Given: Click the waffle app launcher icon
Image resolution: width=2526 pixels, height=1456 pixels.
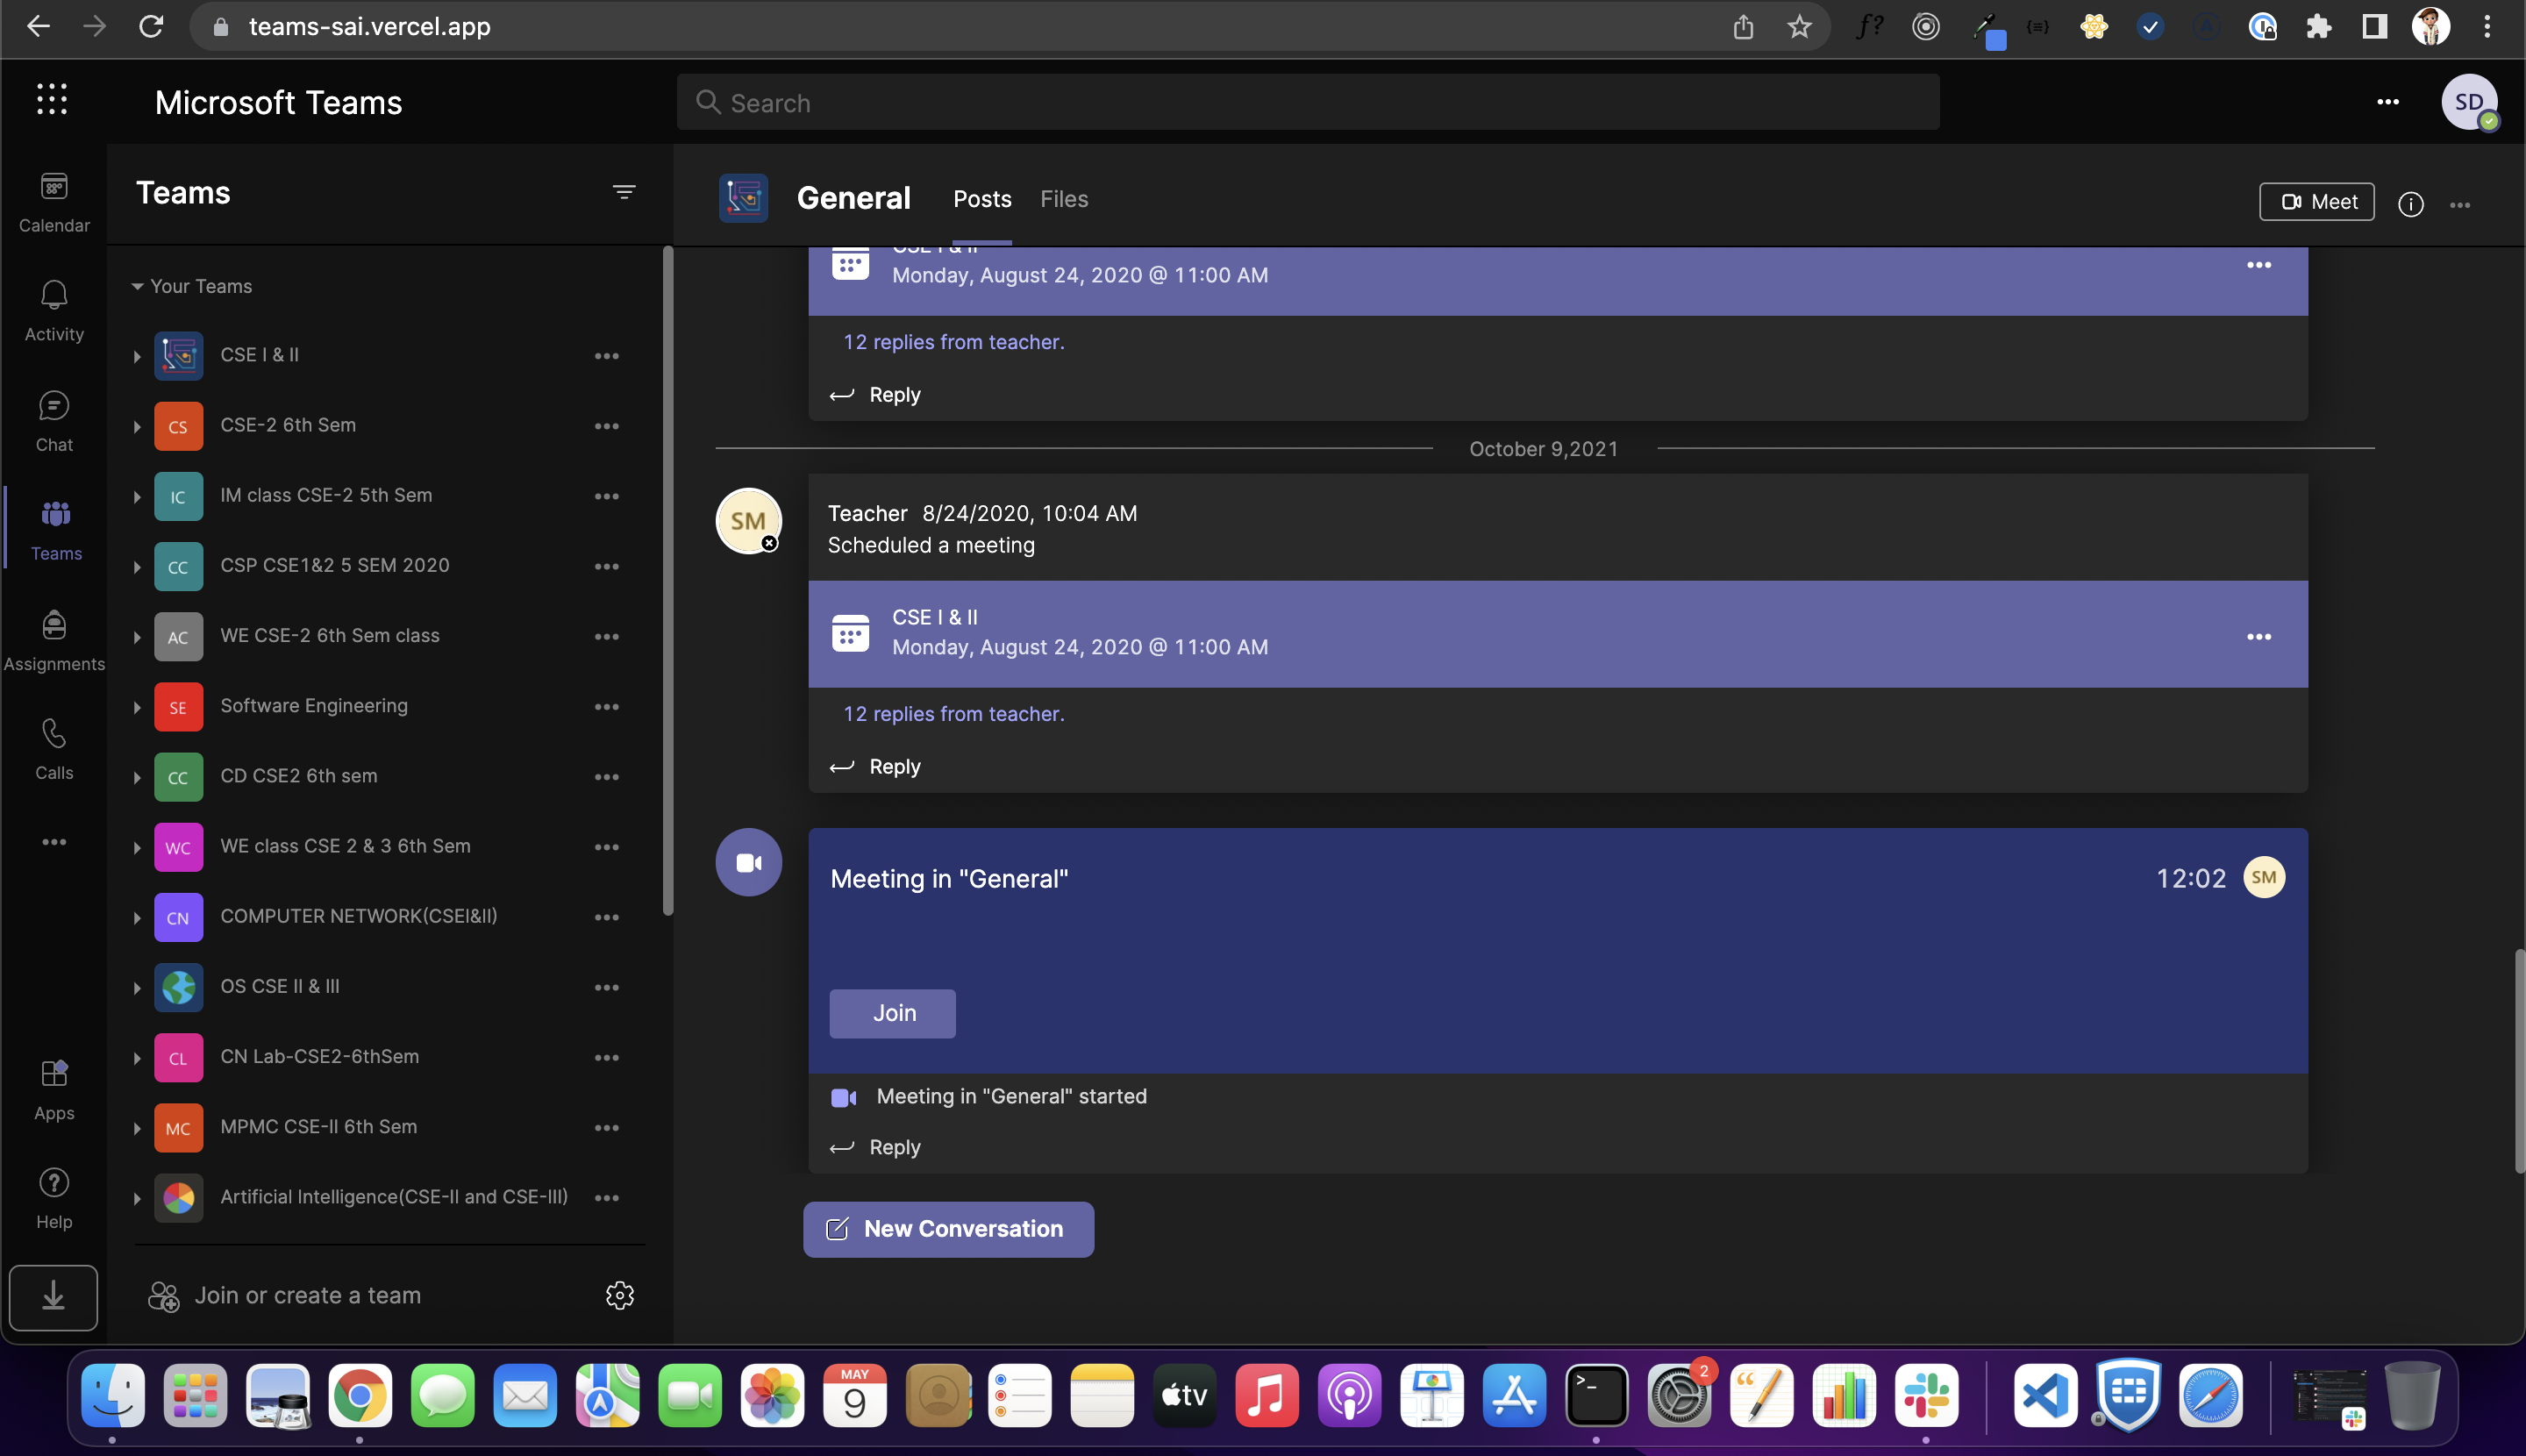Looking at the screenshot, I should click(x=52, y=99).
